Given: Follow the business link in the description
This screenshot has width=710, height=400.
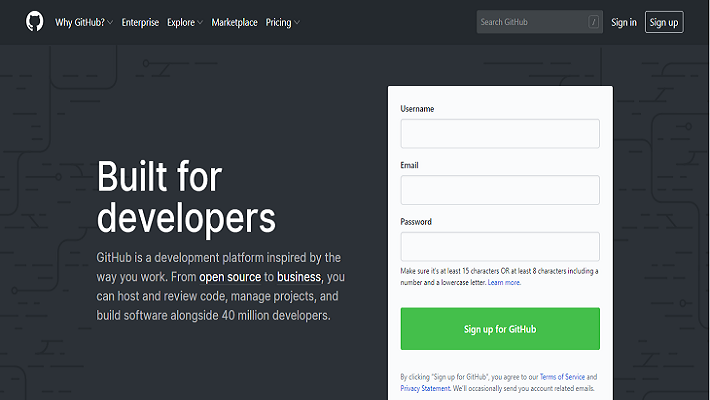Looking at the screenshot, I should click(299, 276).
